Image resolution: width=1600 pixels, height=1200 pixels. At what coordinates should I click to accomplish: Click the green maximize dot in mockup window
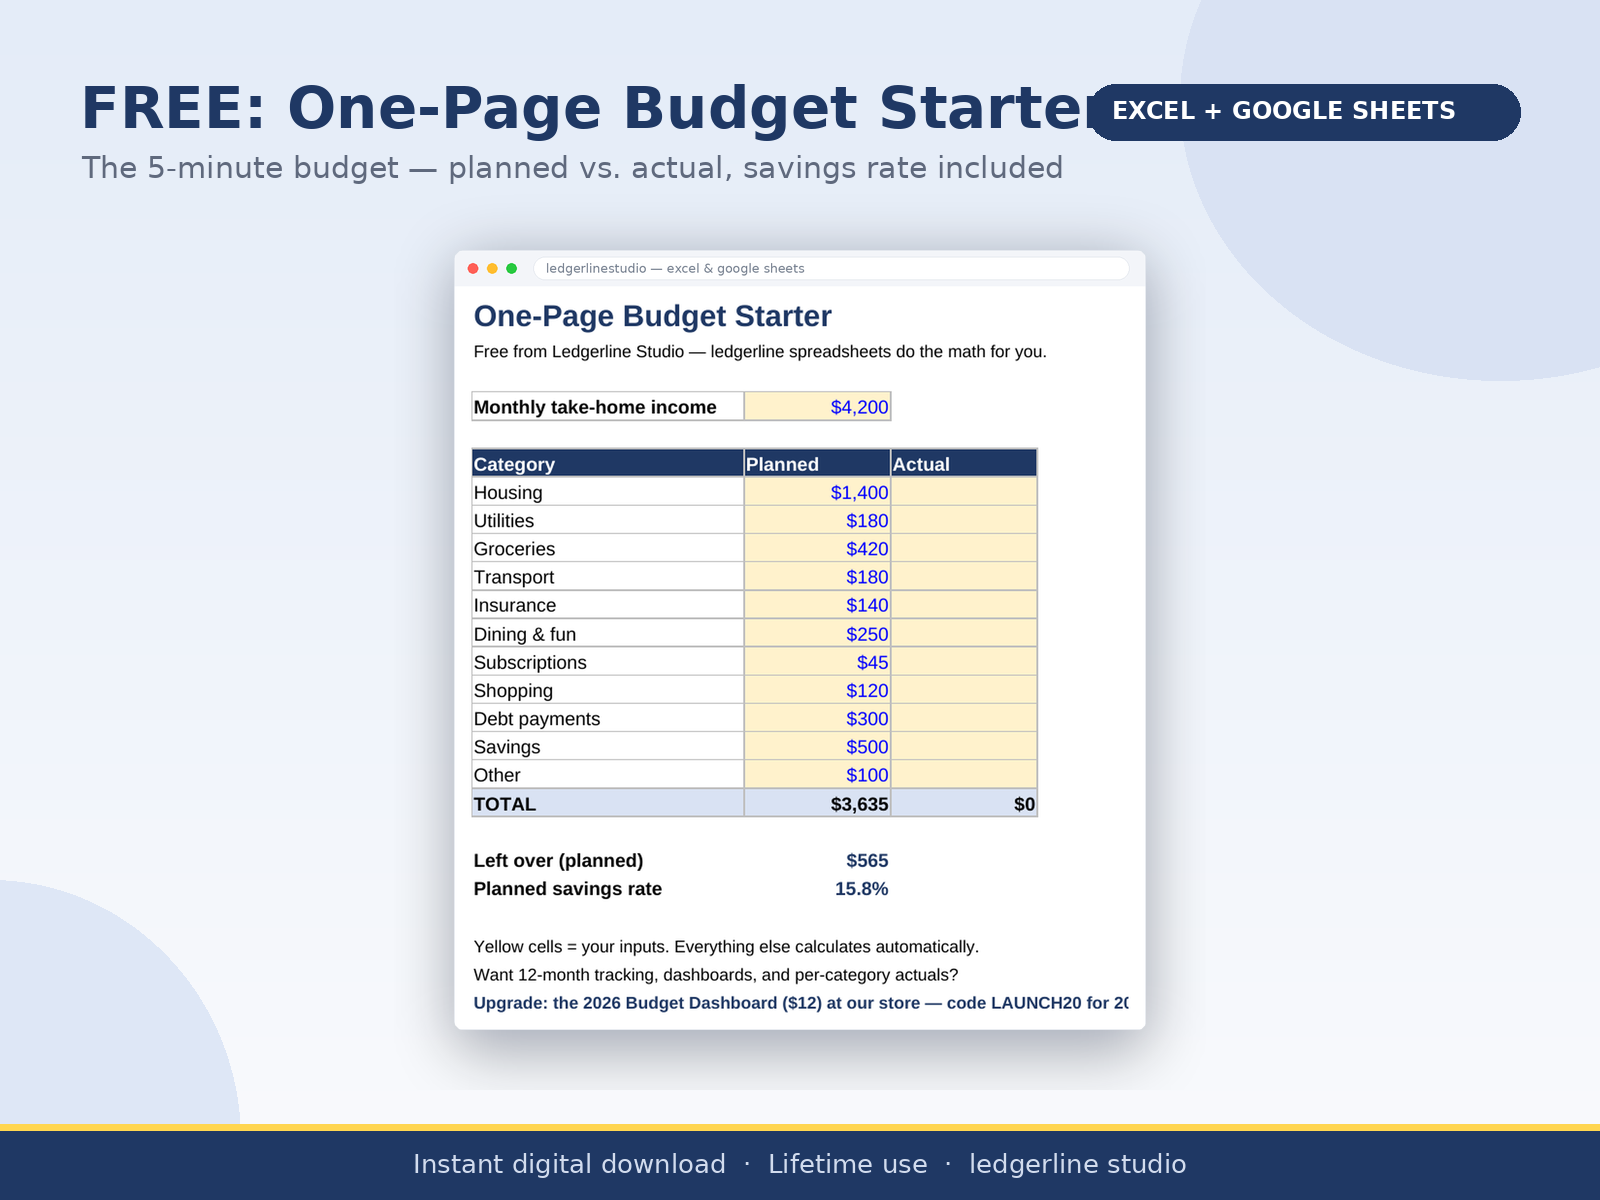[511, 268]
